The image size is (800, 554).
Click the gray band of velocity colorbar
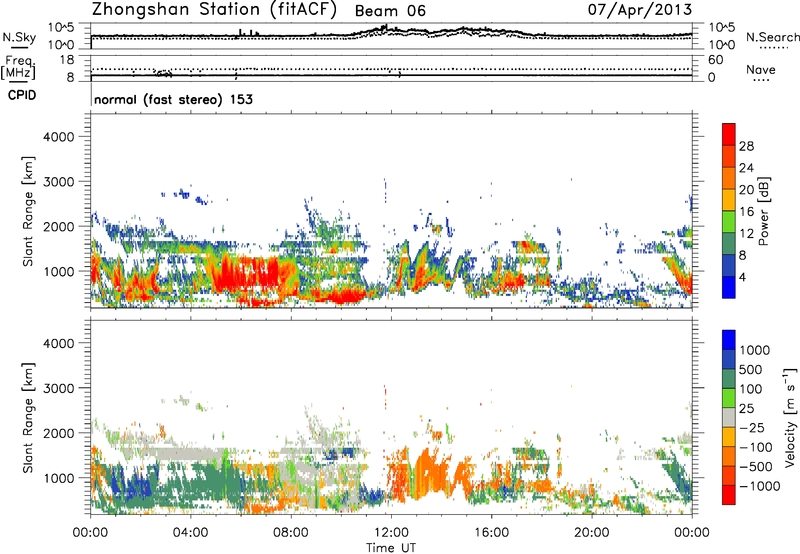729,417
